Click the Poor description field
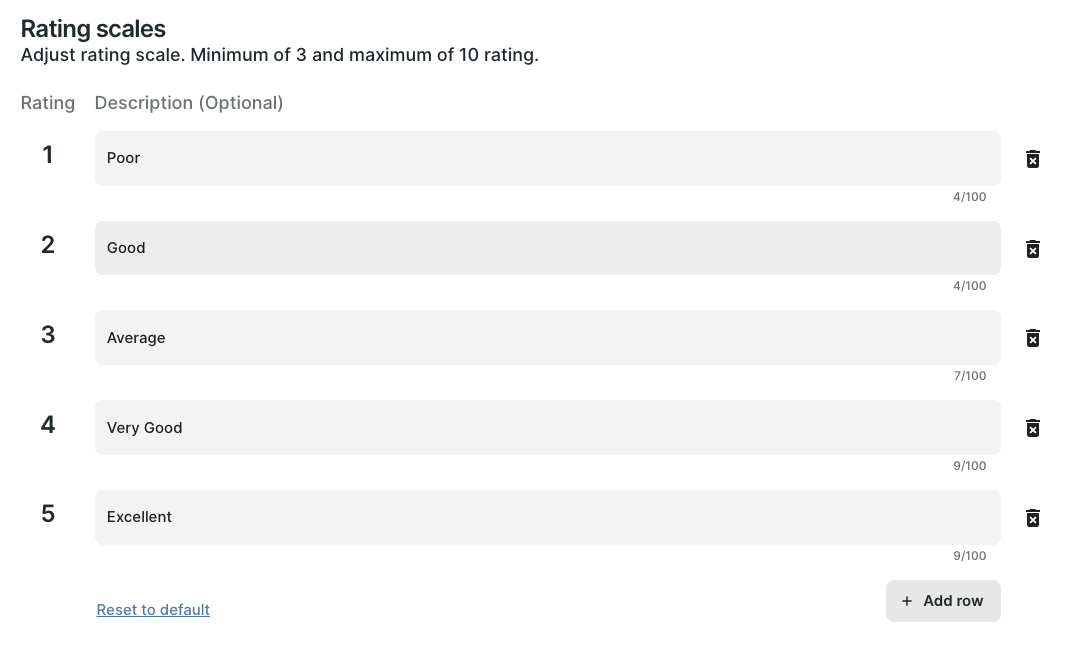The width and height of the screenshot is (1075, 645). [x=547, y=158]
